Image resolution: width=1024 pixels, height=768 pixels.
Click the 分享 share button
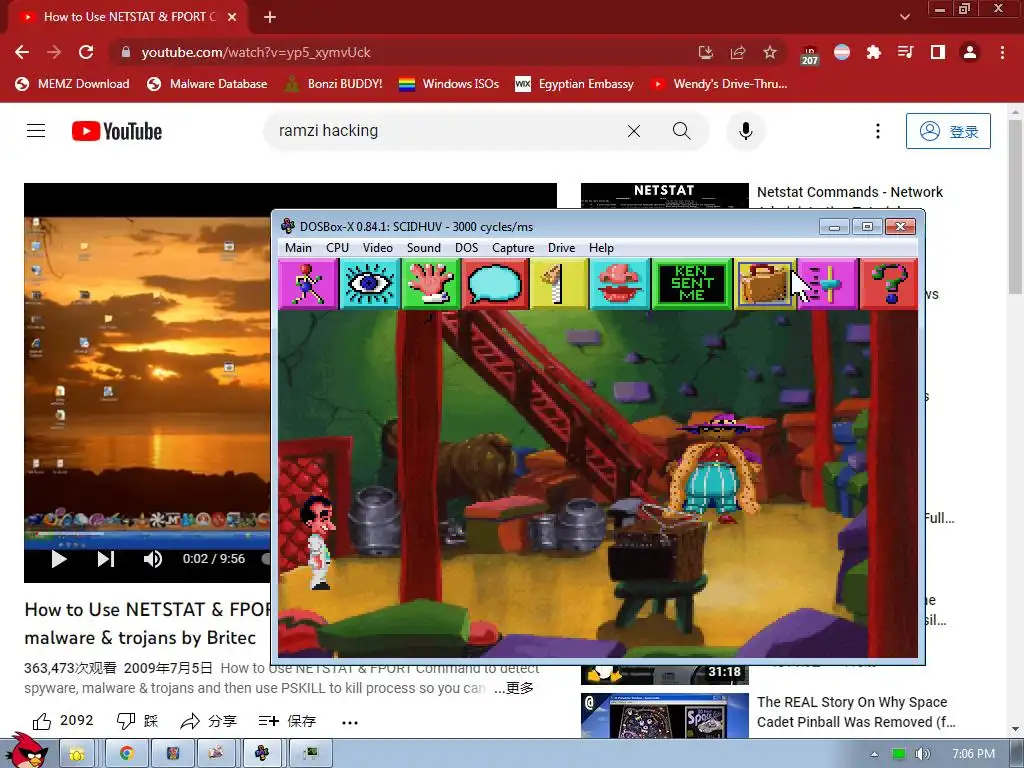208,720
